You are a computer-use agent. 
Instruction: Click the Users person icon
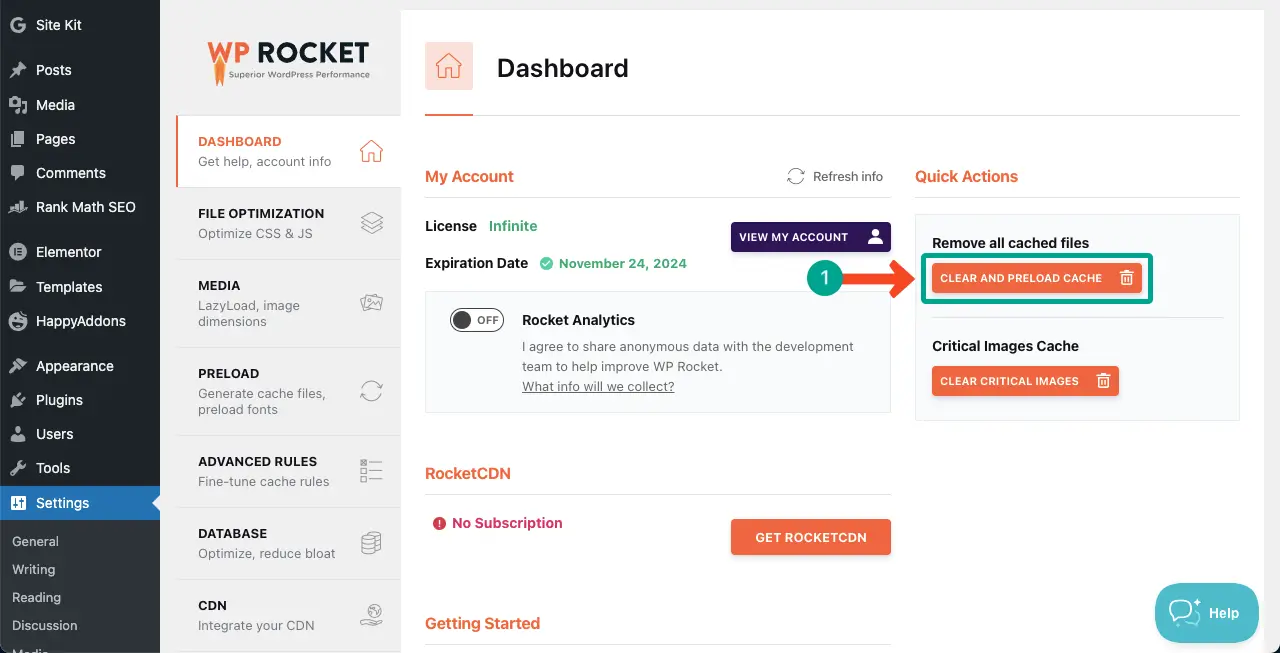18,434
